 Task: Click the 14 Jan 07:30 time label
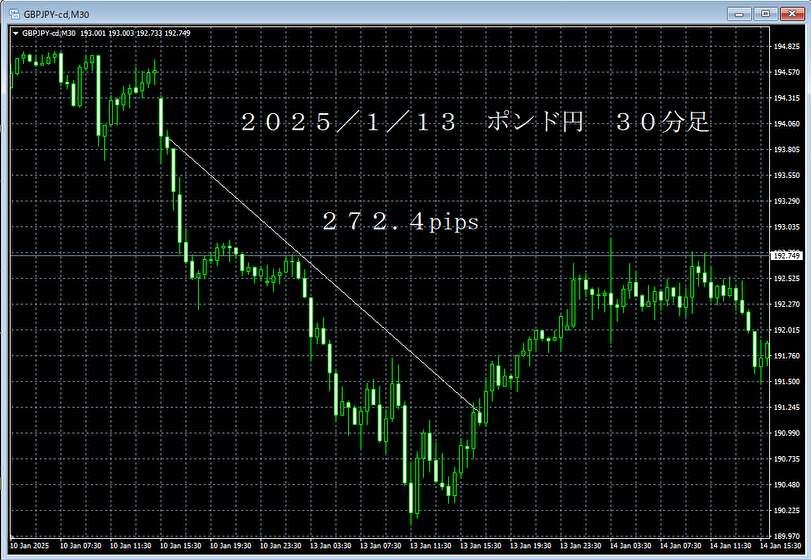[x=681, y=546]
